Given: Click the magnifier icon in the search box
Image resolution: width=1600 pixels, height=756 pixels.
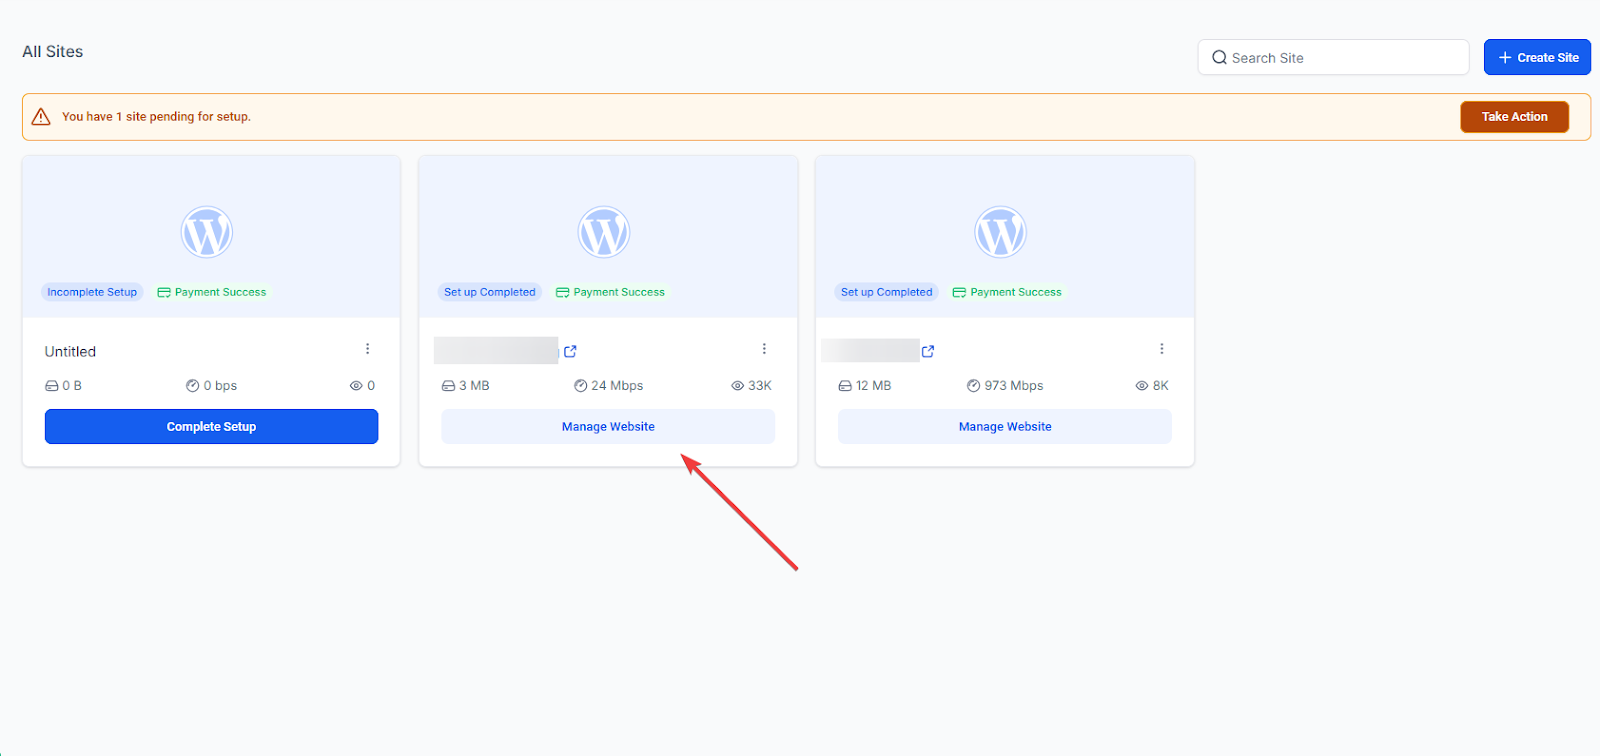Looking at the screenshot, I should tap(1219, 58).
